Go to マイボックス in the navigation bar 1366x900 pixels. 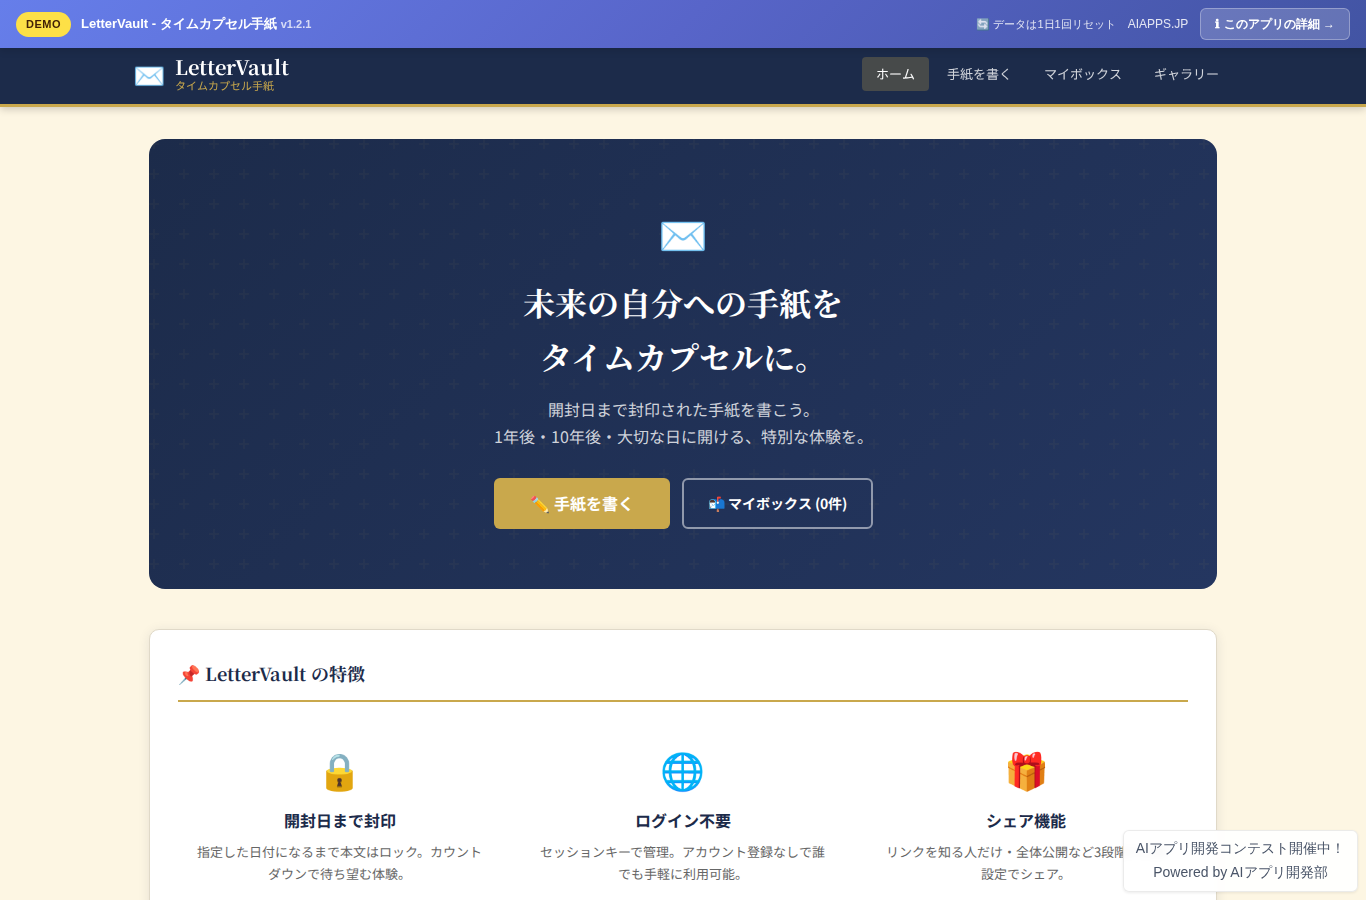click(x=1083, y=74)
